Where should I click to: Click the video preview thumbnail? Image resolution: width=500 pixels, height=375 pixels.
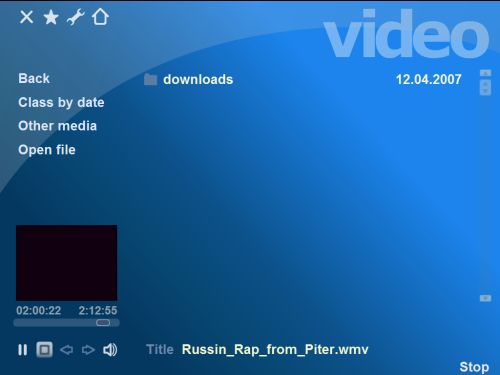pos(67,263)
